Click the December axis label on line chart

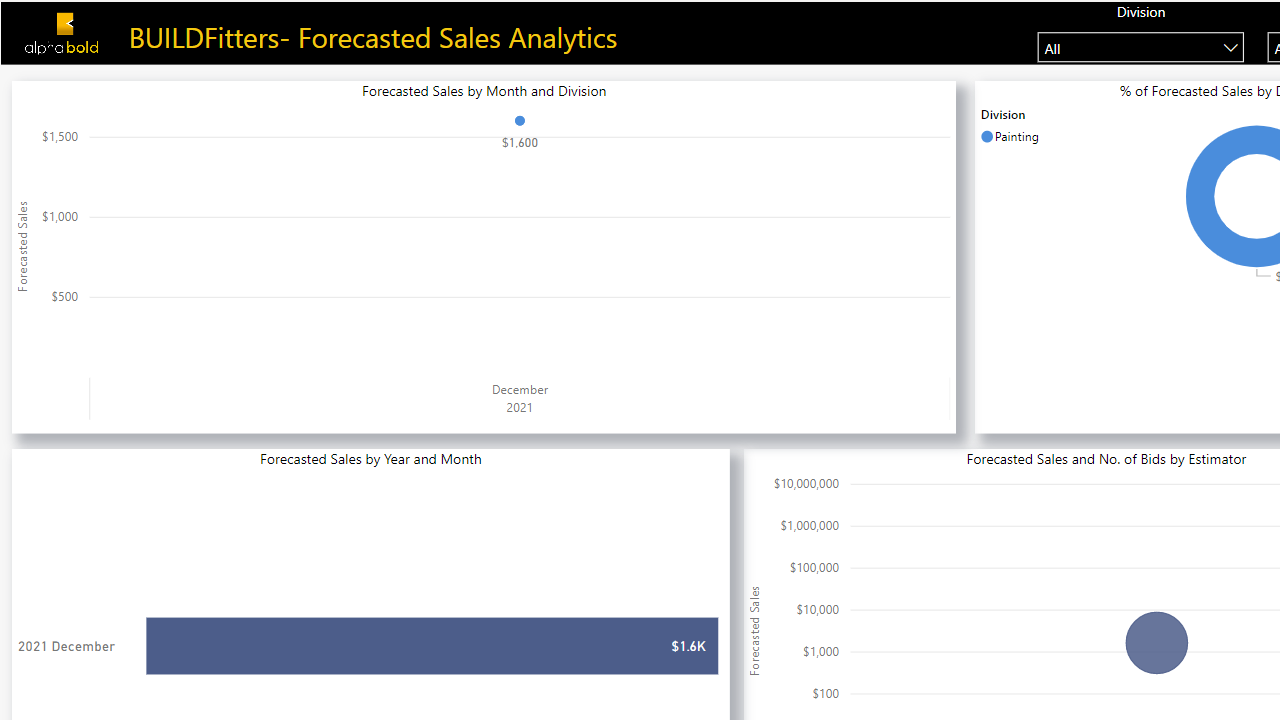point(520,390)
